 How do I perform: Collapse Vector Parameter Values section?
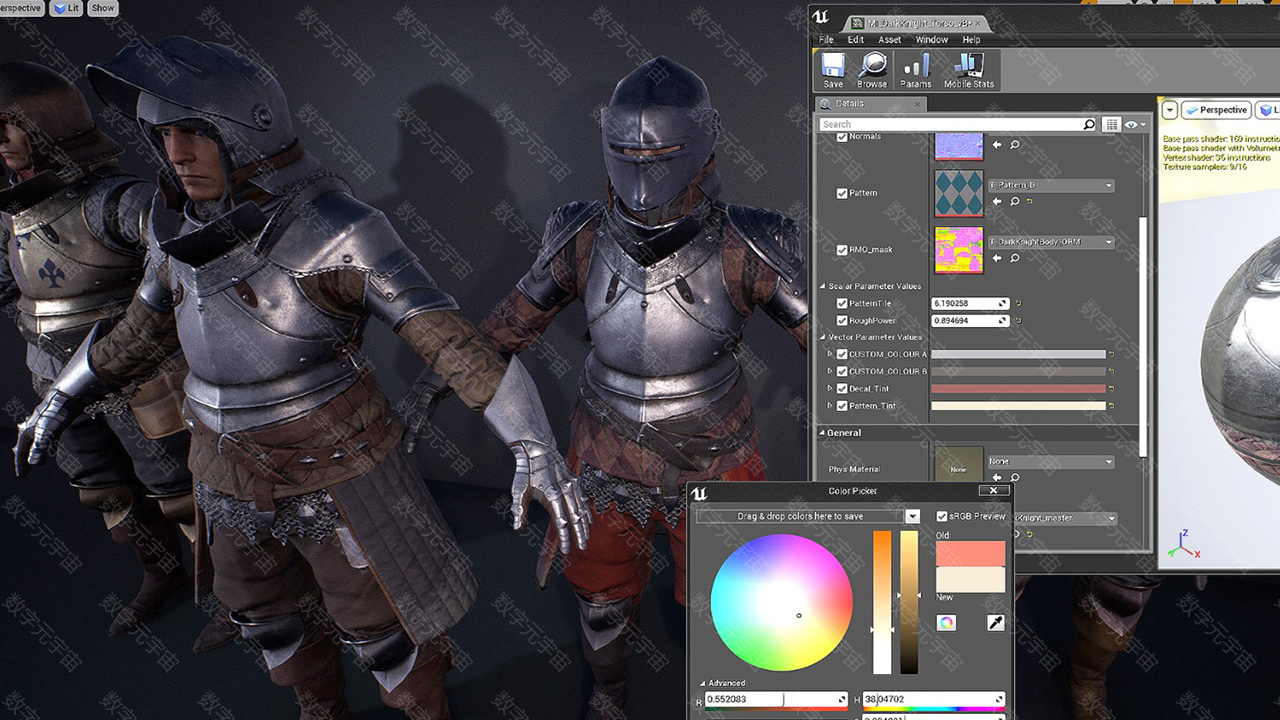[x=822, y=337]
